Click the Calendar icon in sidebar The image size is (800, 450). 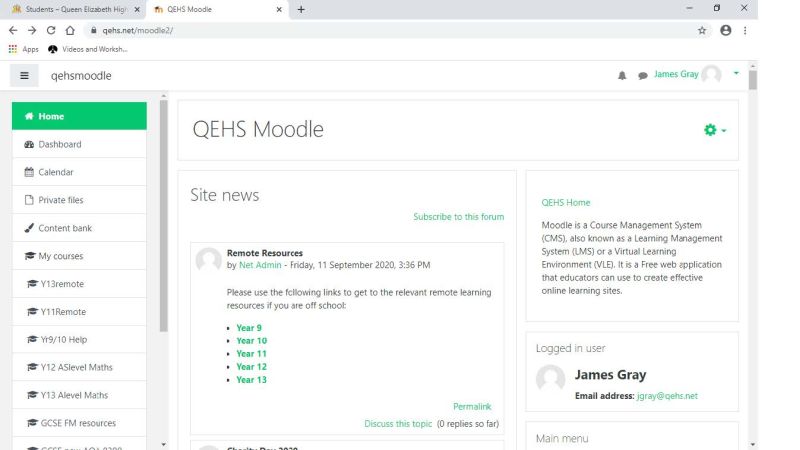[29, 172]
